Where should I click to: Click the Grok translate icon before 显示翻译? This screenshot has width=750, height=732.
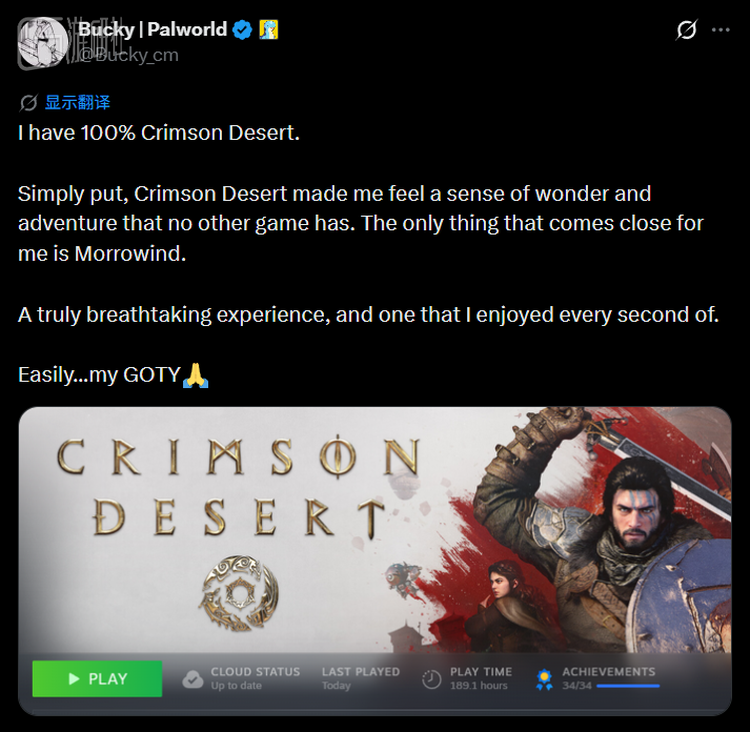[28, 102]
